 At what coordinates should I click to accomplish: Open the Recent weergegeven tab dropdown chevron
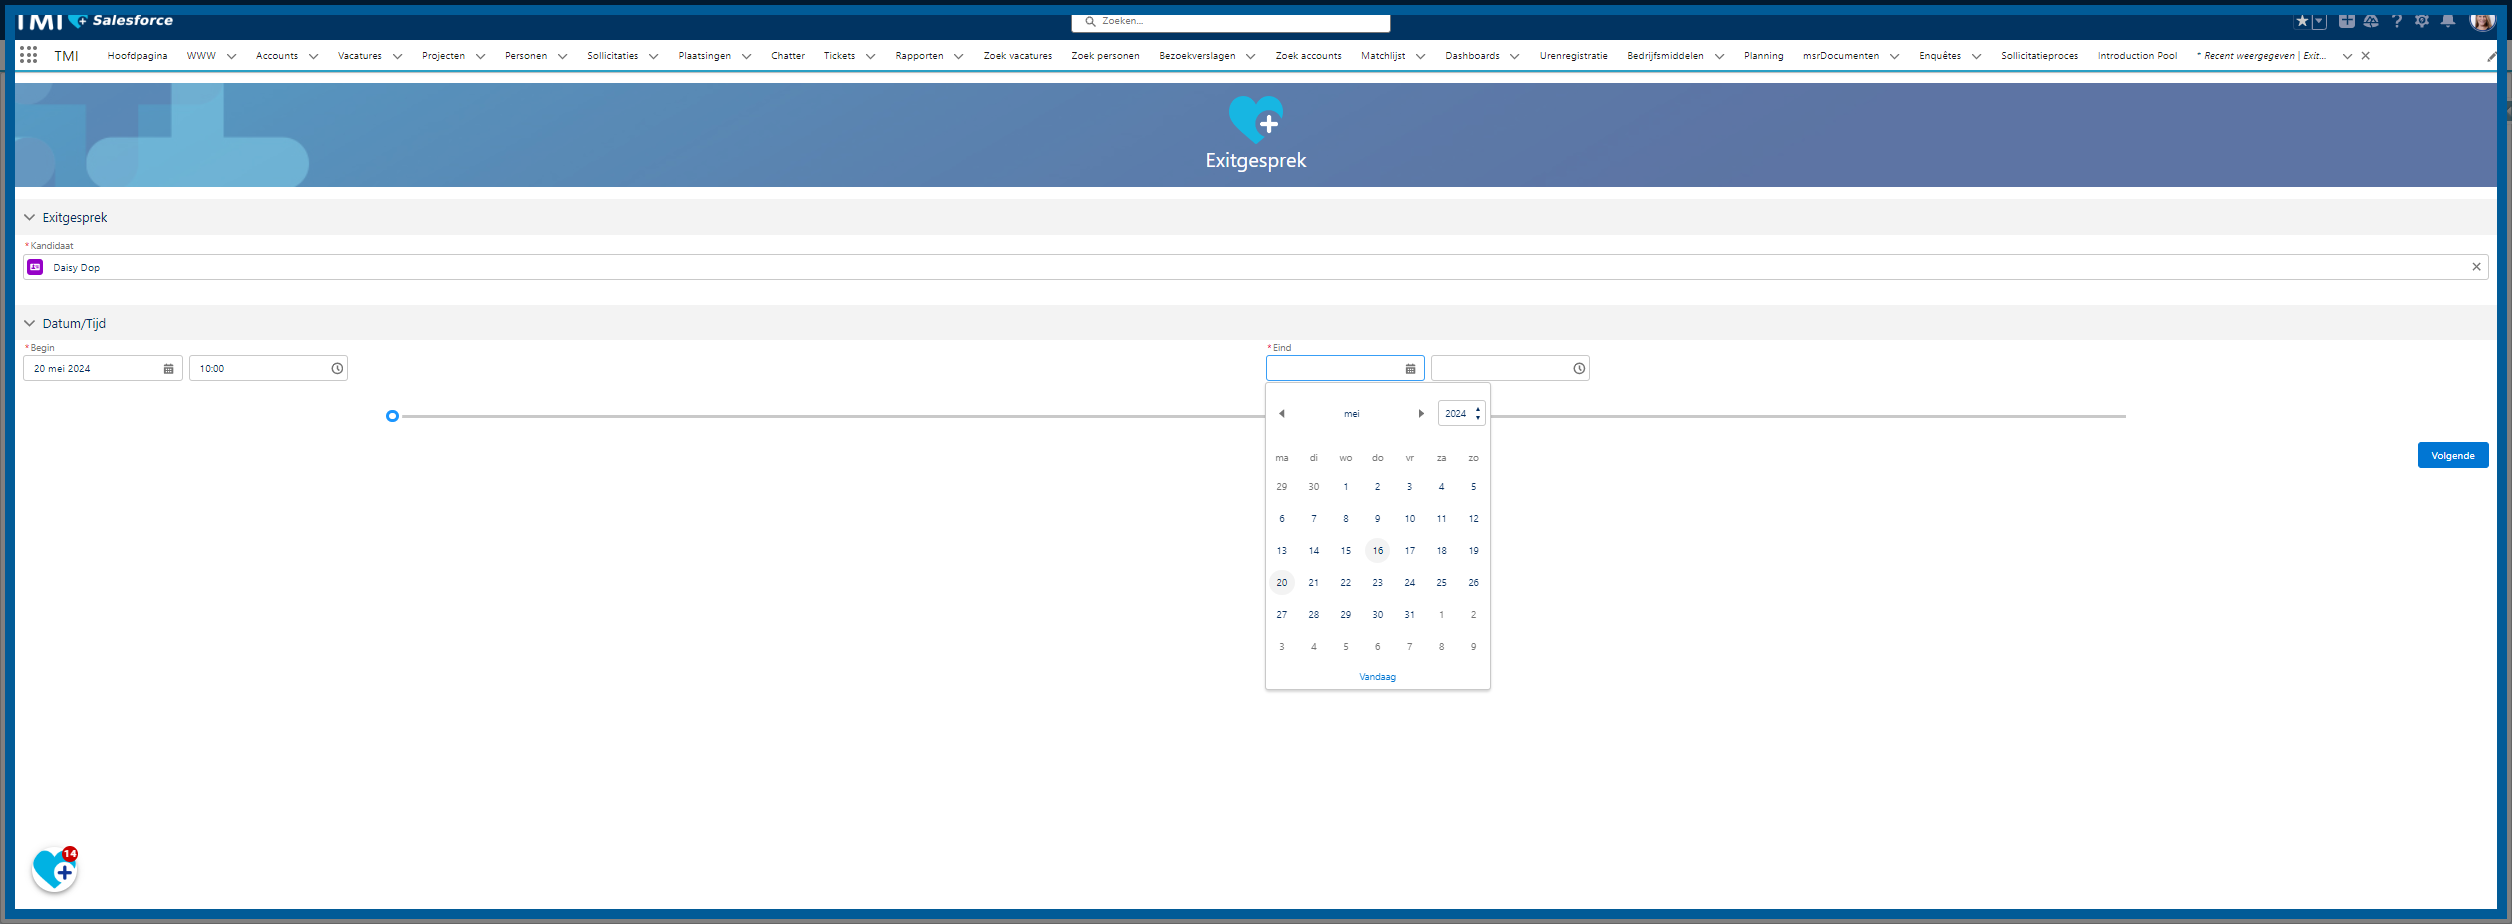[x=2347, y=57]
